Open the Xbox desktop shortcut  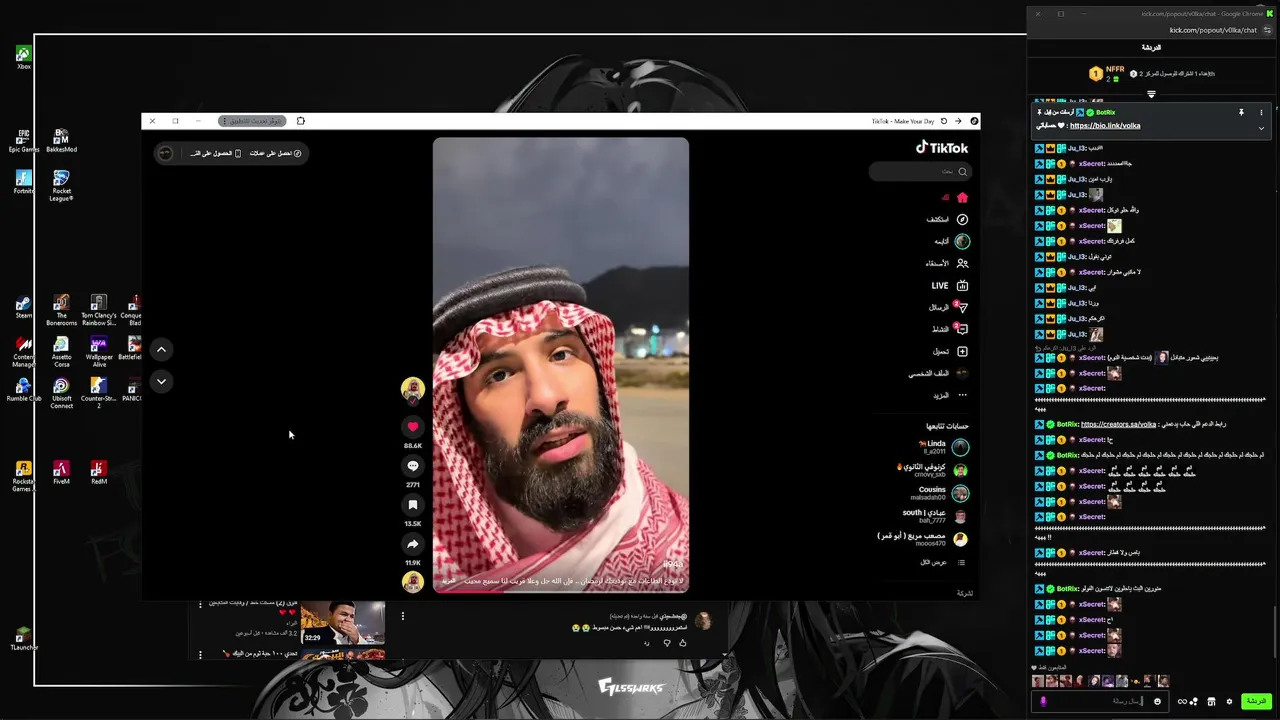click(24, 57)
